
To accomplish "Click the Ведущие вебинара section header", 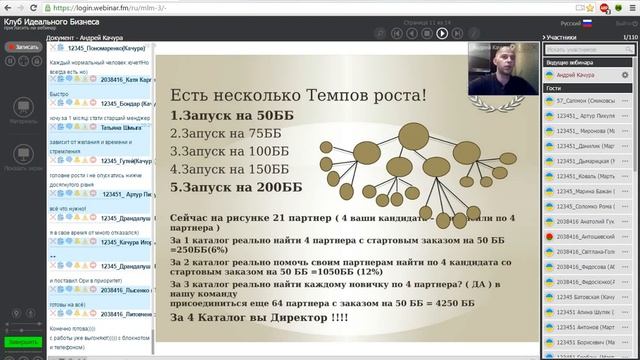I will click(588, 62).
